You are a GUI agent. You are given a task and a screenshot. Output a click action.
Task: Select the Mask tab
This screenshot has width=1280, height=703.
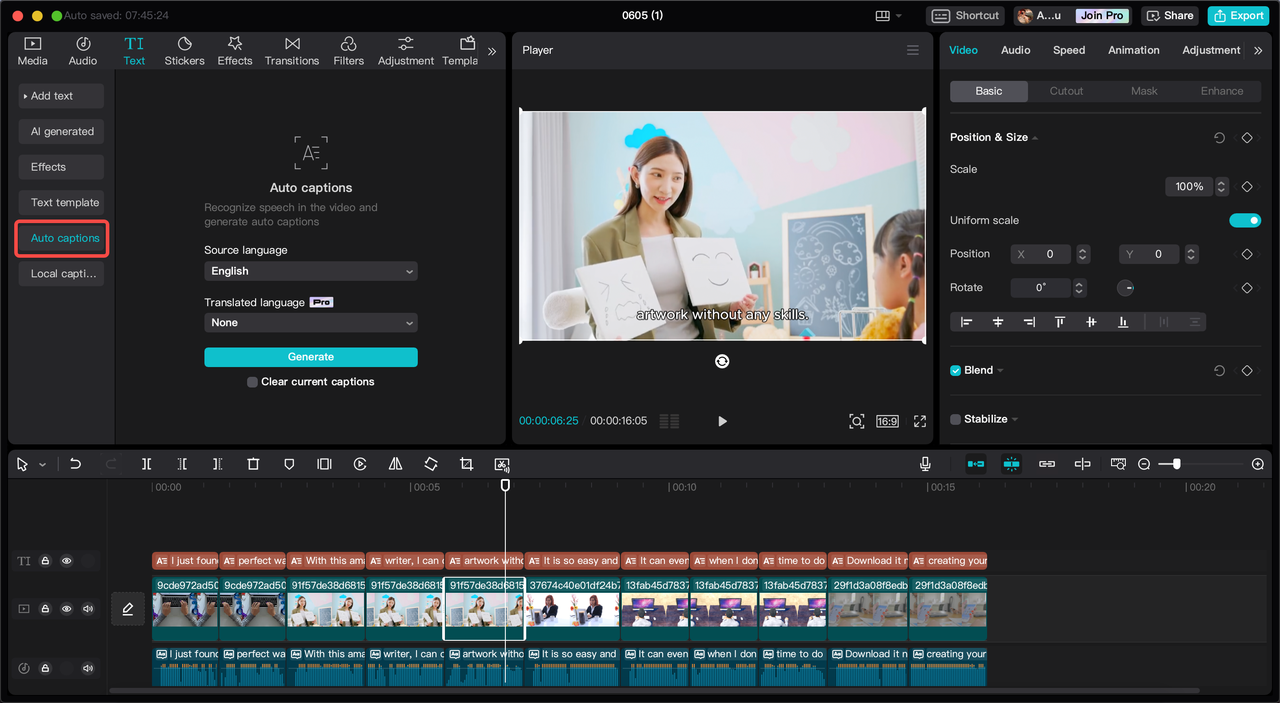(1144, 91)
